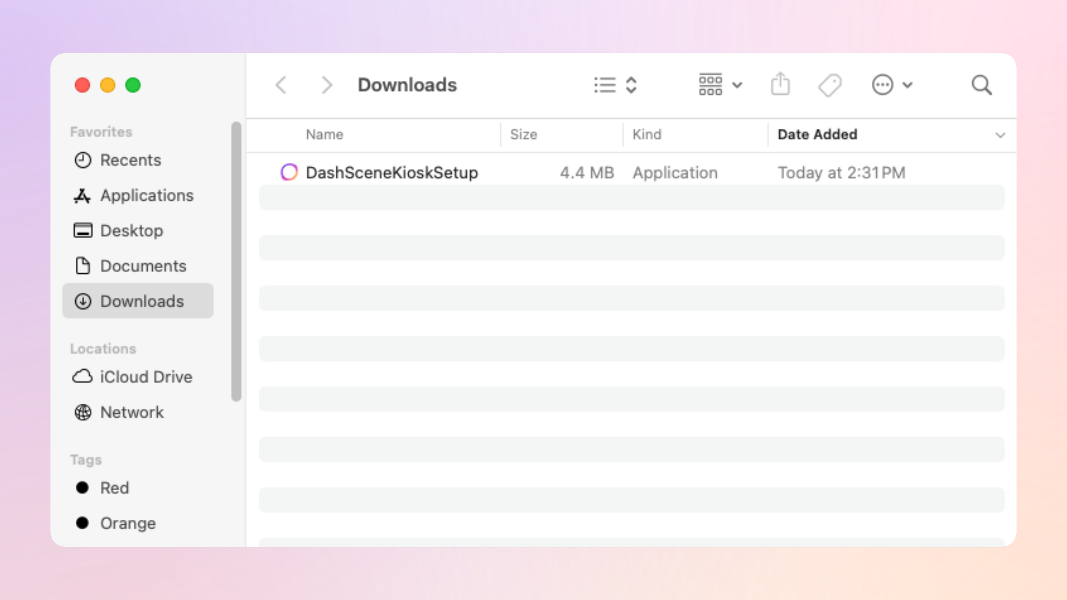
Task: Open the Search magnifier
Action: coord(981,85)
